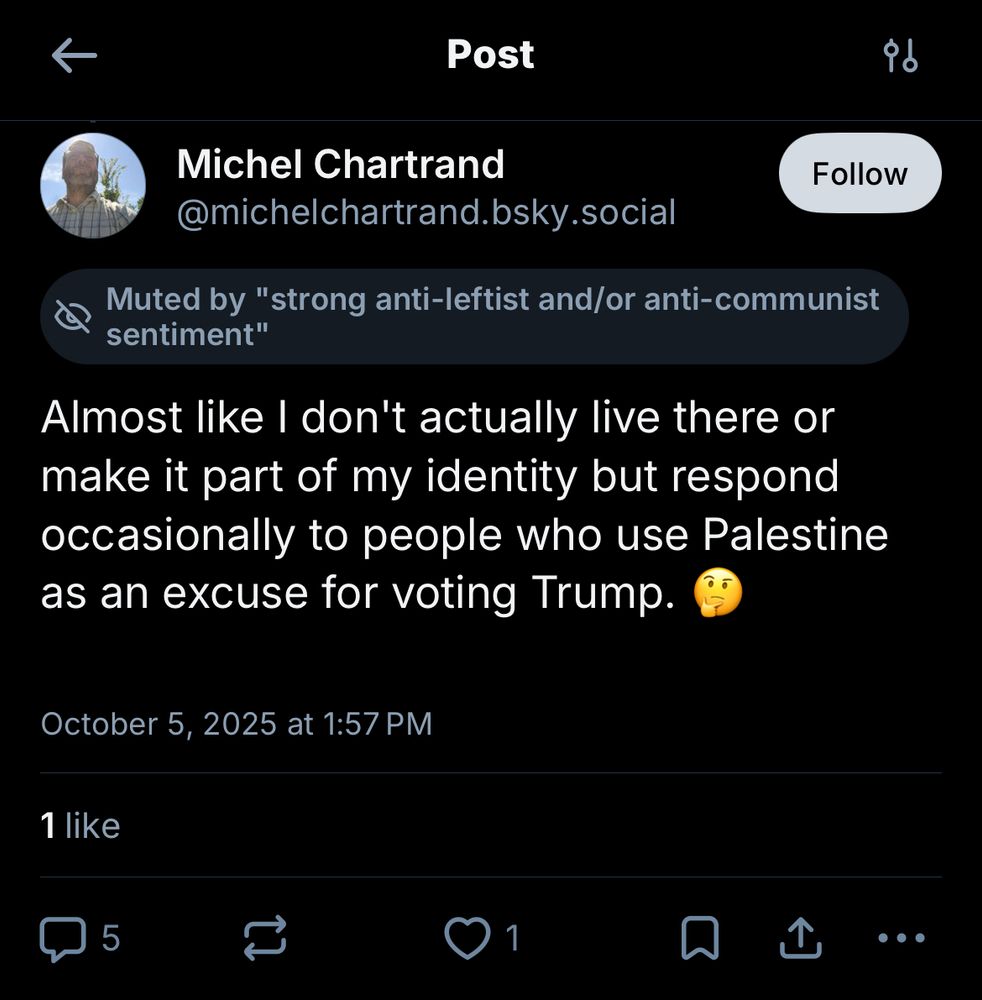Tap the crossed-out eye muted icon
Image resolution: width=982 pixels, height=1000 pixels.
click(73, 316)
